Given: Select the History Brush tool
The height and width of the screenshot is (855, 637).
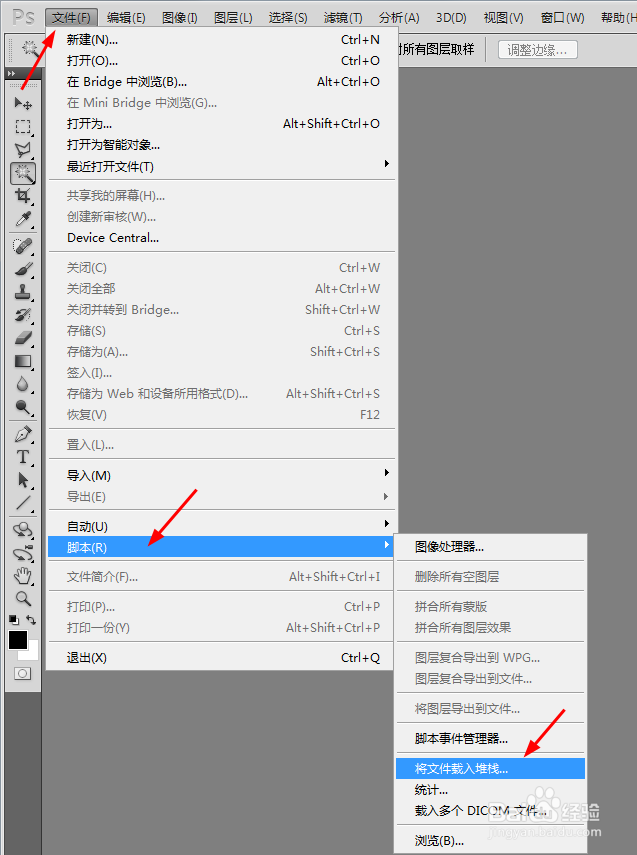Looking at the screenshot, I should (x=23, y=315).
